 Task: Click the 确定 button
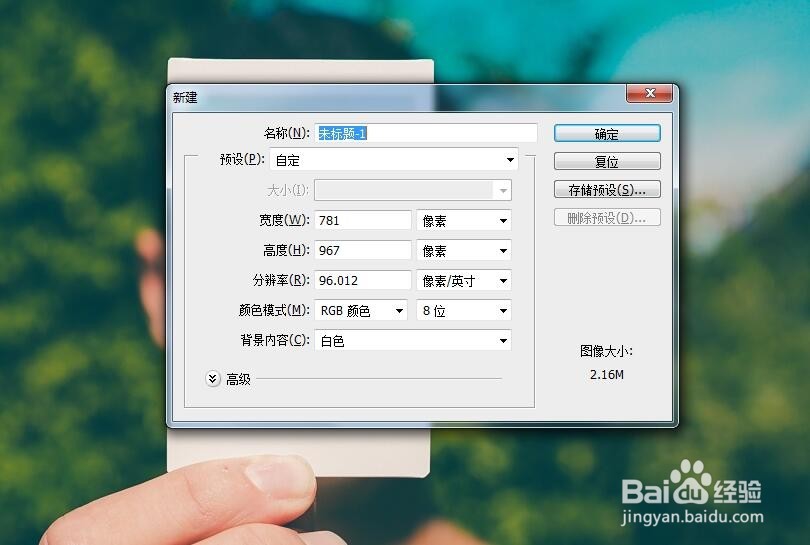coord(607,134)
